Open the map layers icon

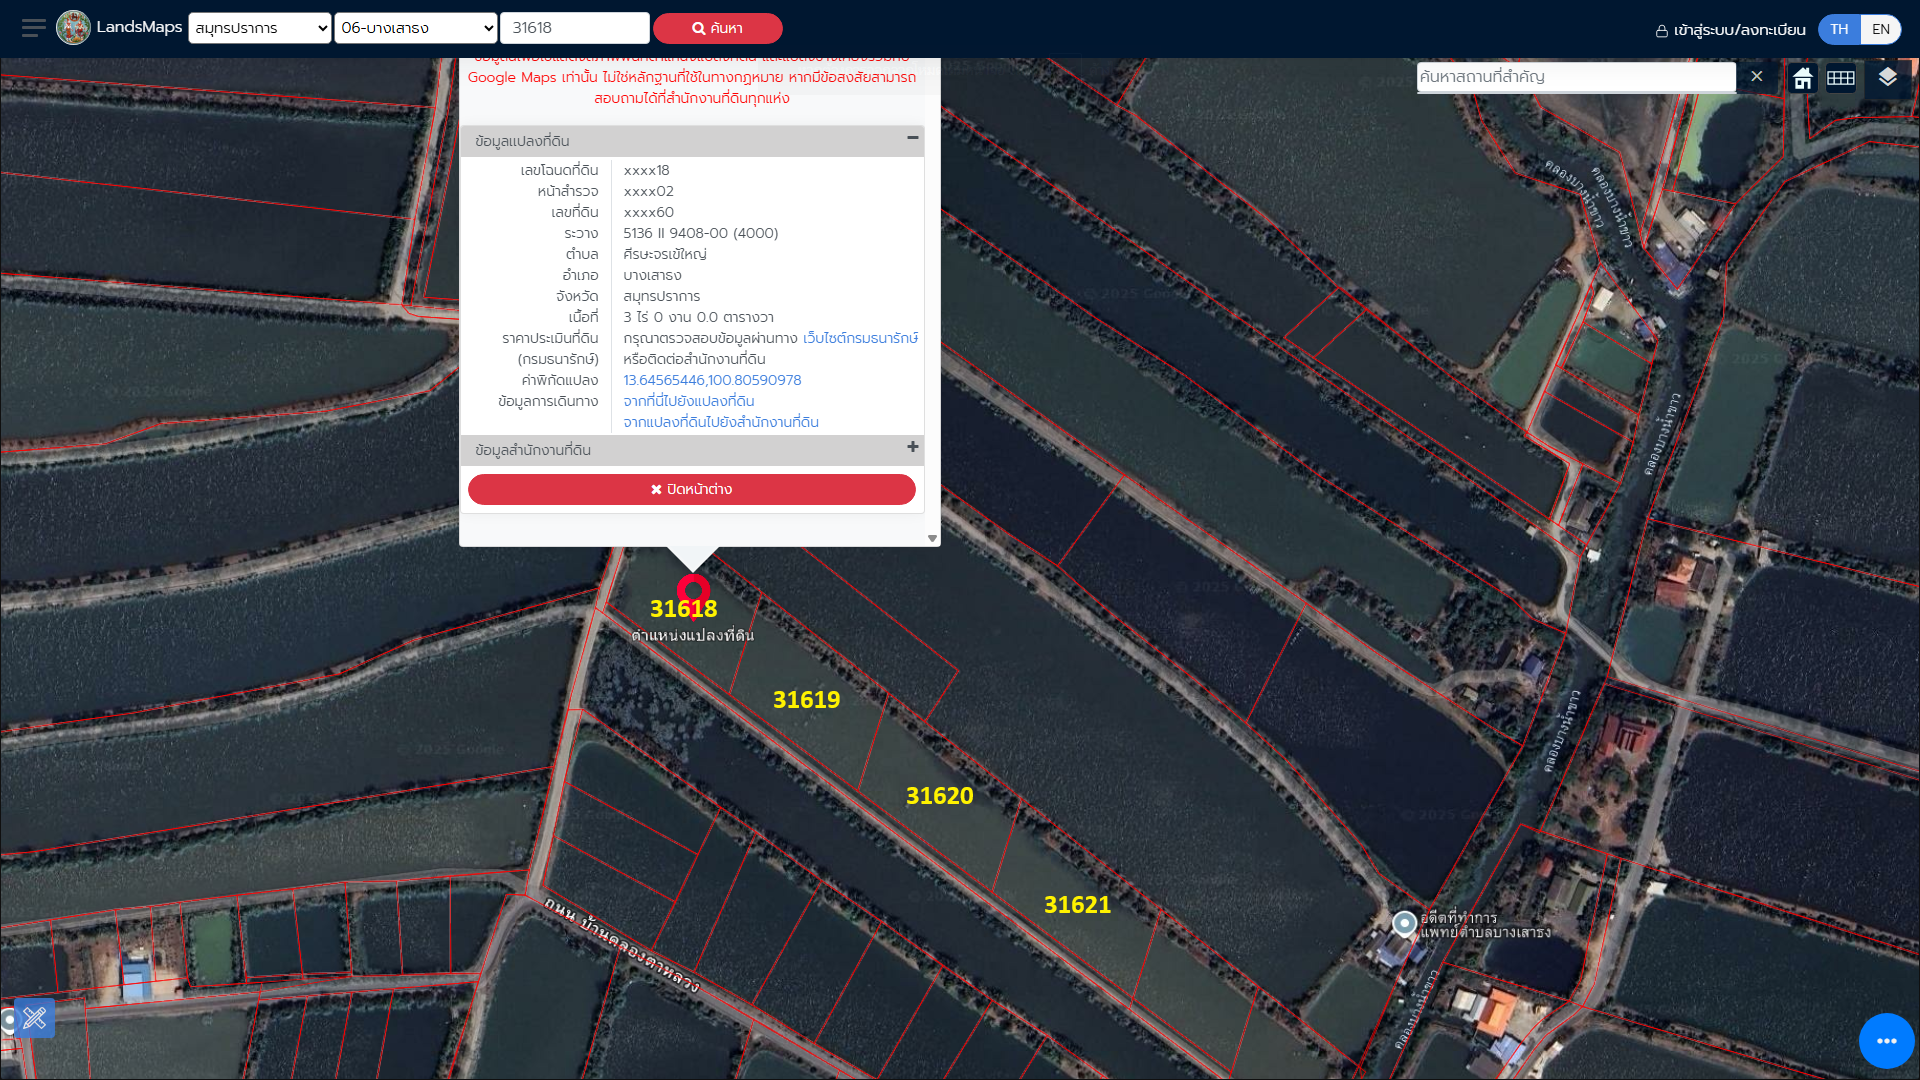(x=1887, y=78)
